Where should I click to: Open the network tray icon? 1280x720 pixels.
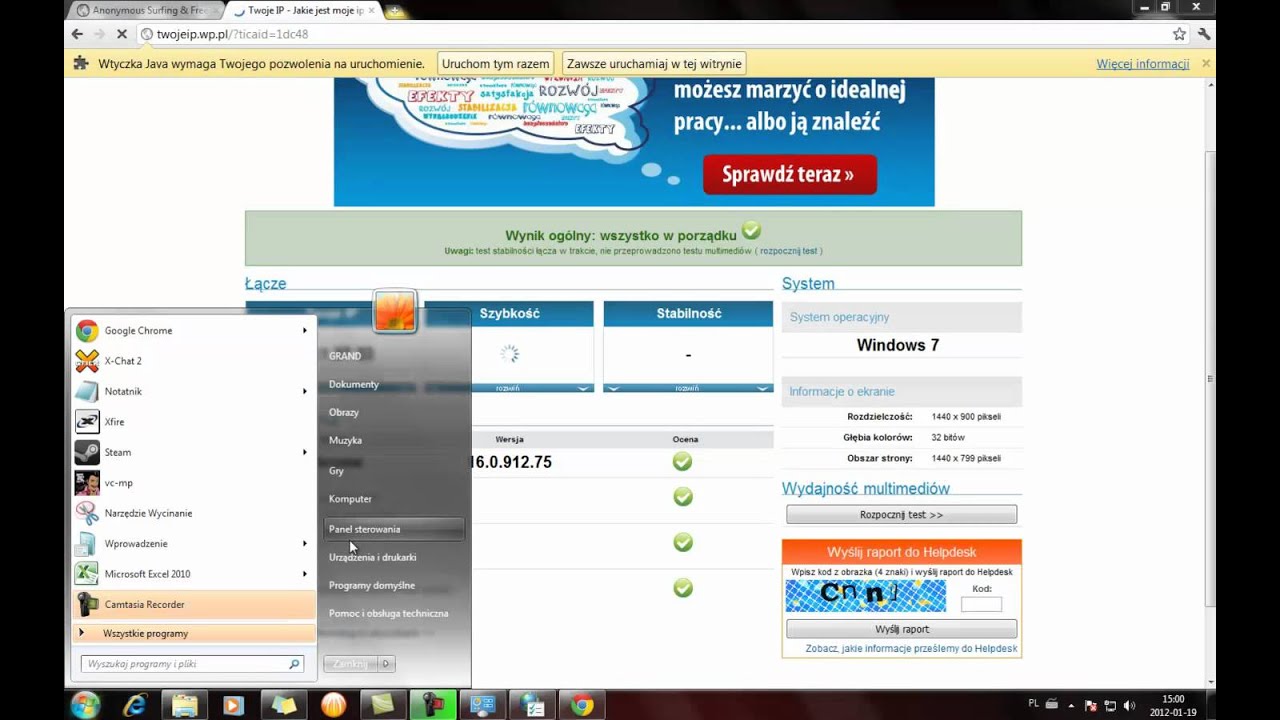pos(1110,705)
